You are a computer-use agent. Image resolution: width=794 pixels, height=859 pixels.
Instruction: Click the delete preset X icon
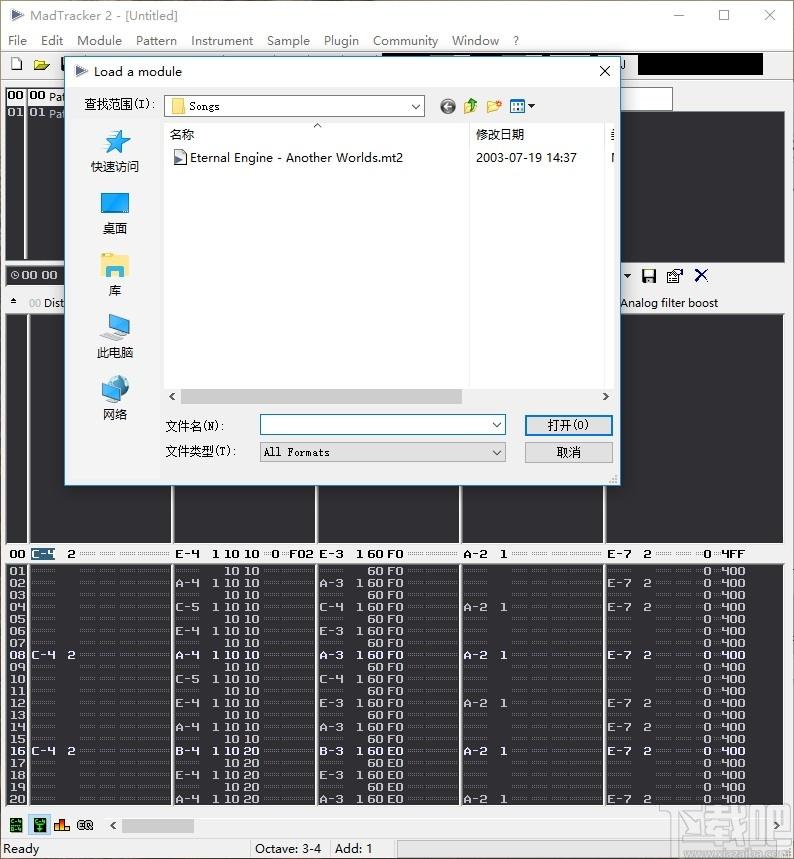701,276
